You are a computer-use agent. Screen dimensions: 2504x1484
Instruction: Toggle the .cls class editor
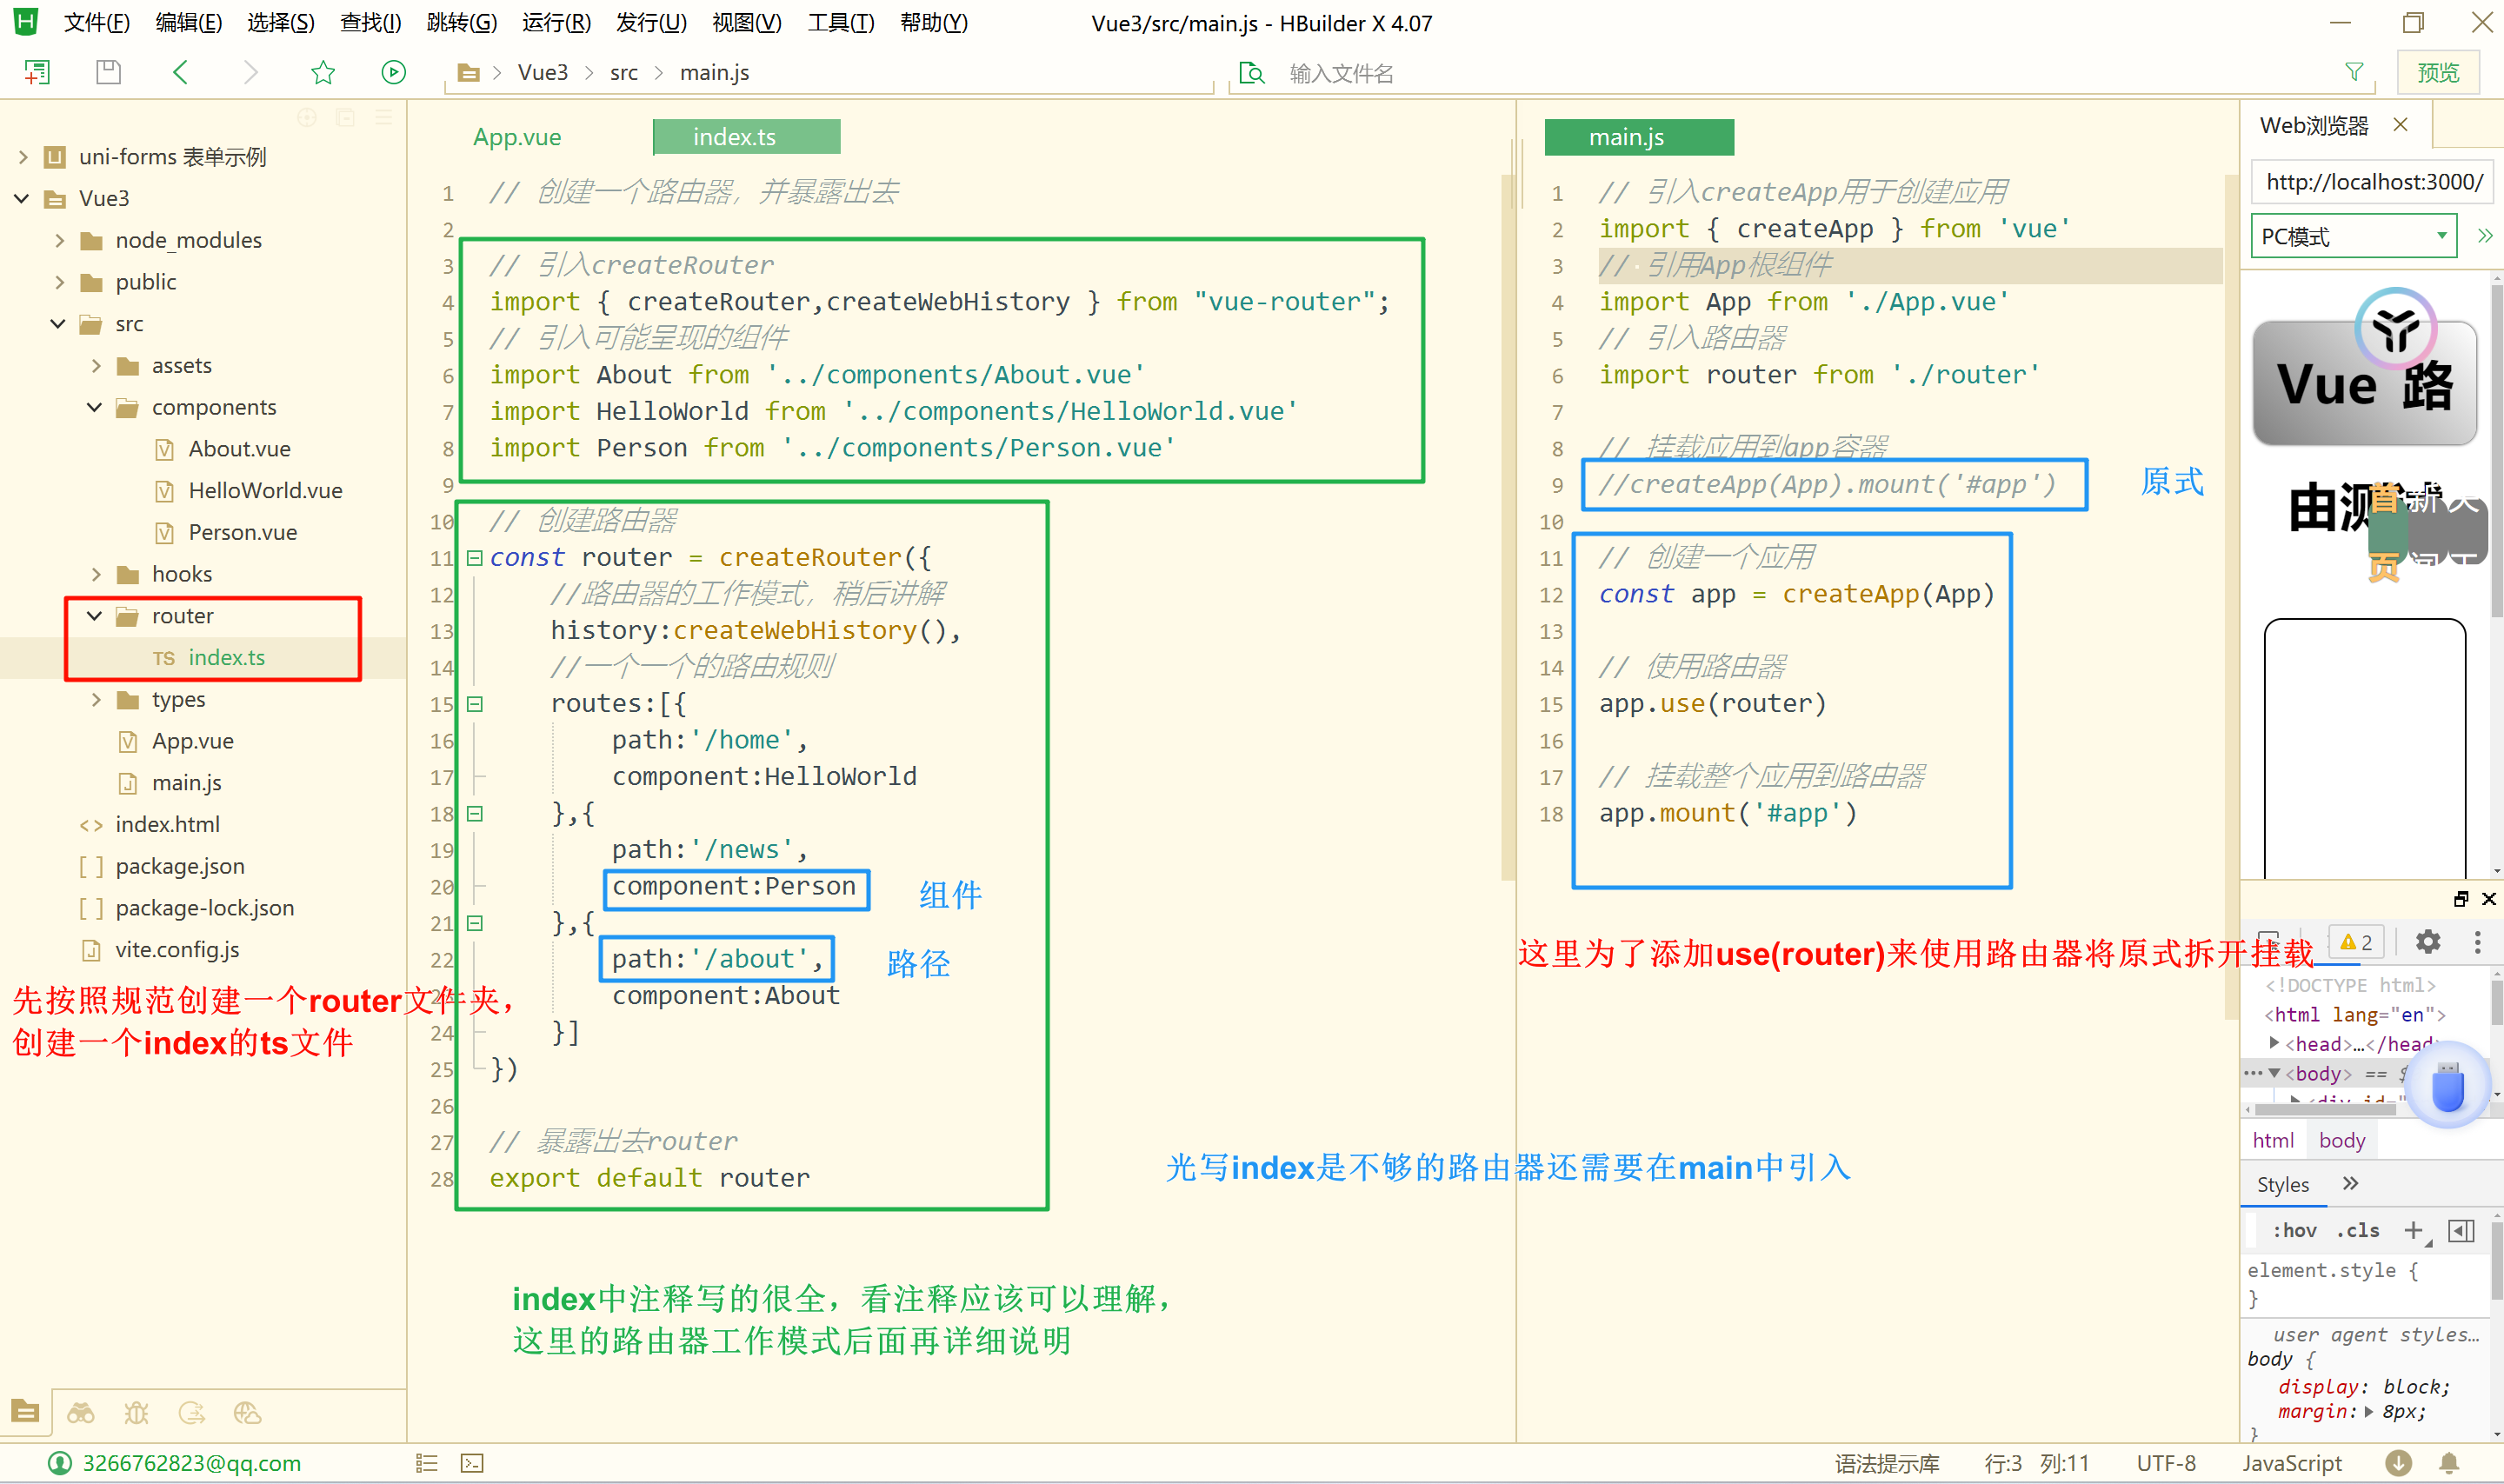[x=2358, y=1230]
